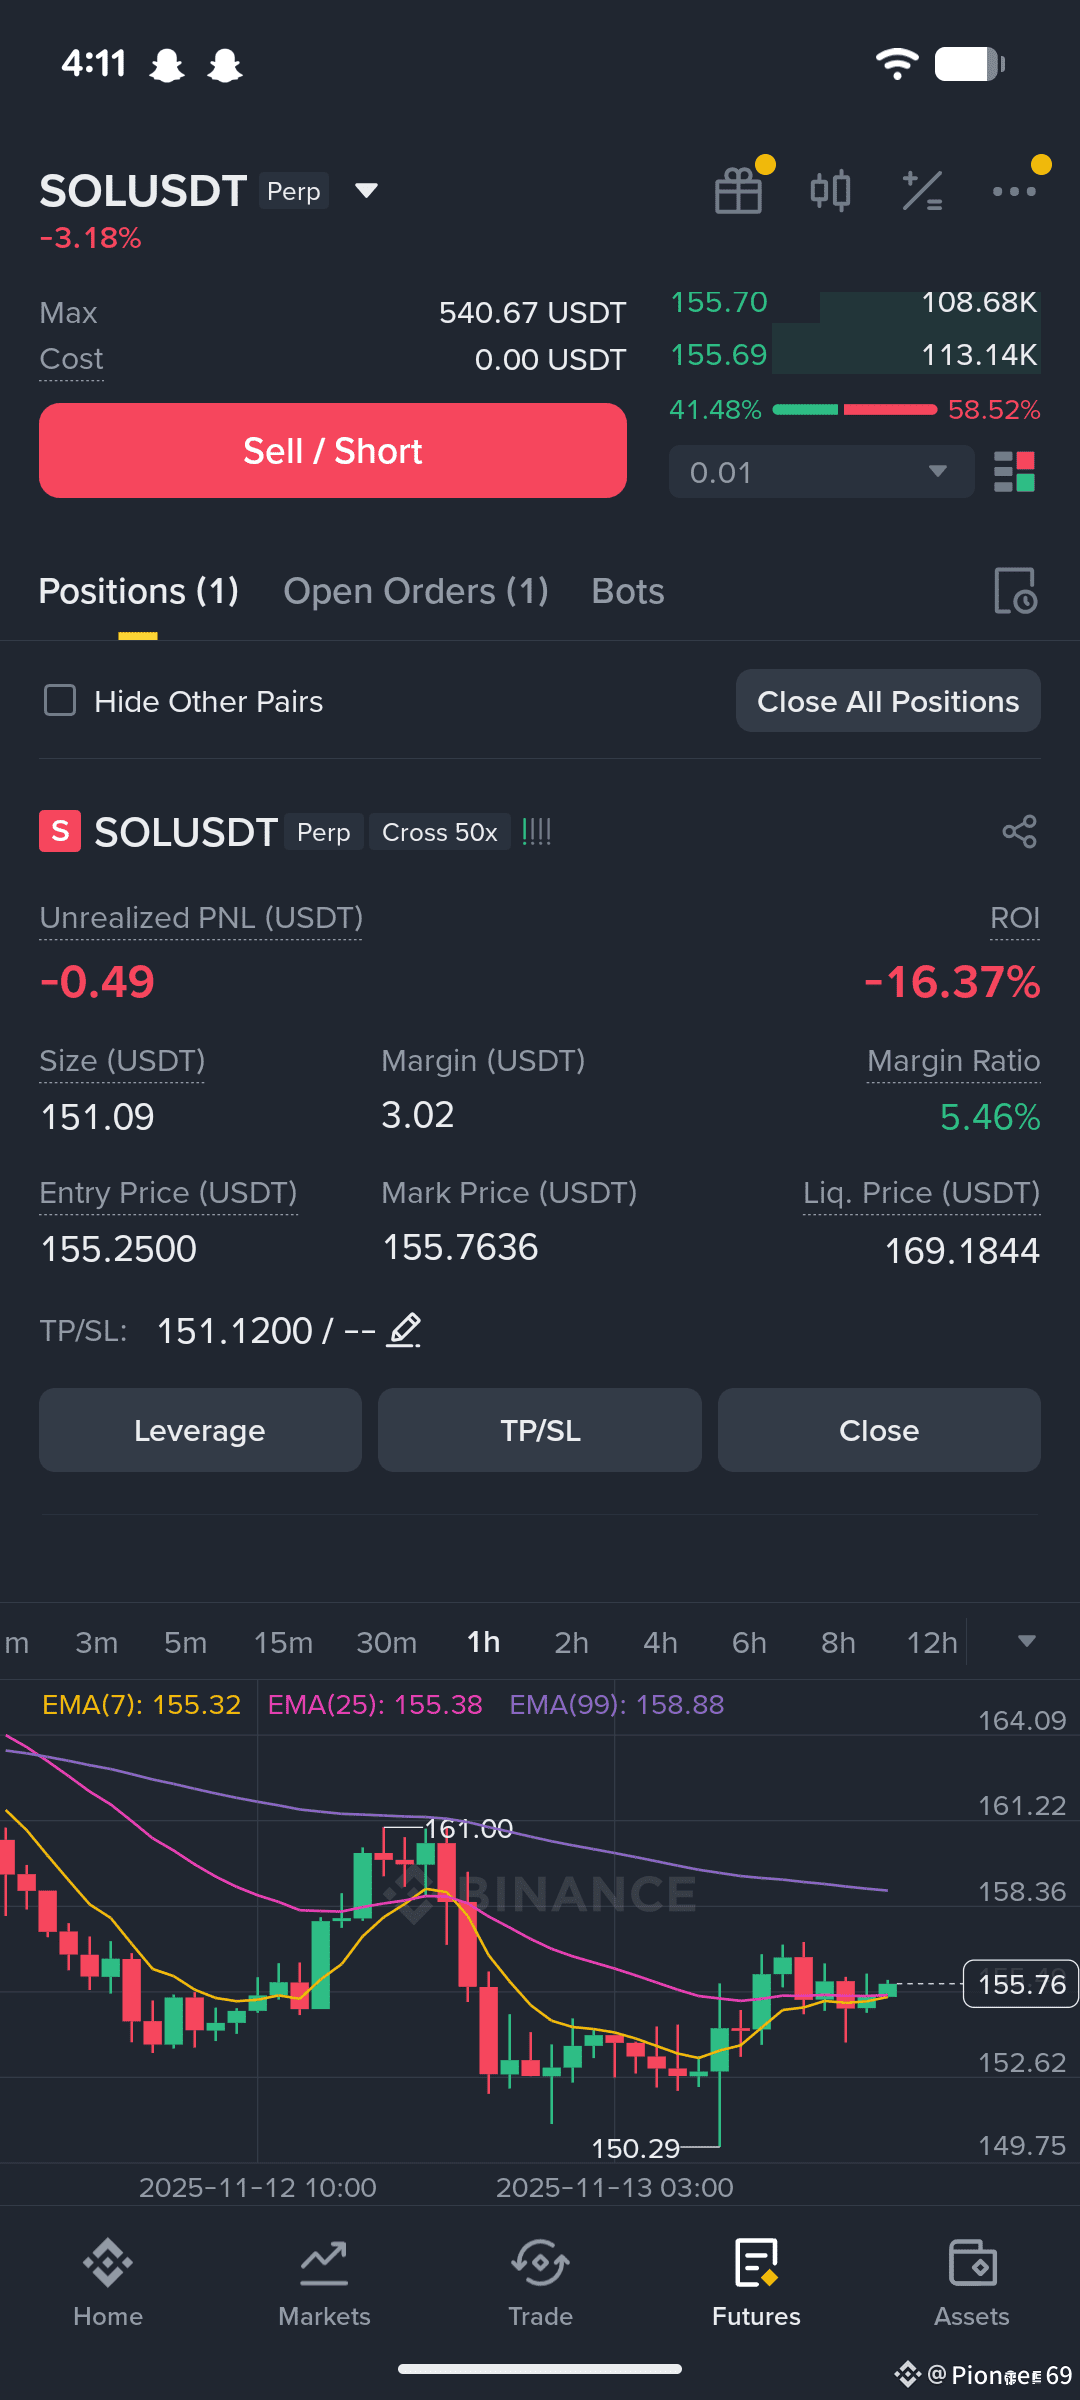This screenshot has width=1080, height=2400.
Task: Select the 4h chart interval
Action: (x=660, y=1642)
